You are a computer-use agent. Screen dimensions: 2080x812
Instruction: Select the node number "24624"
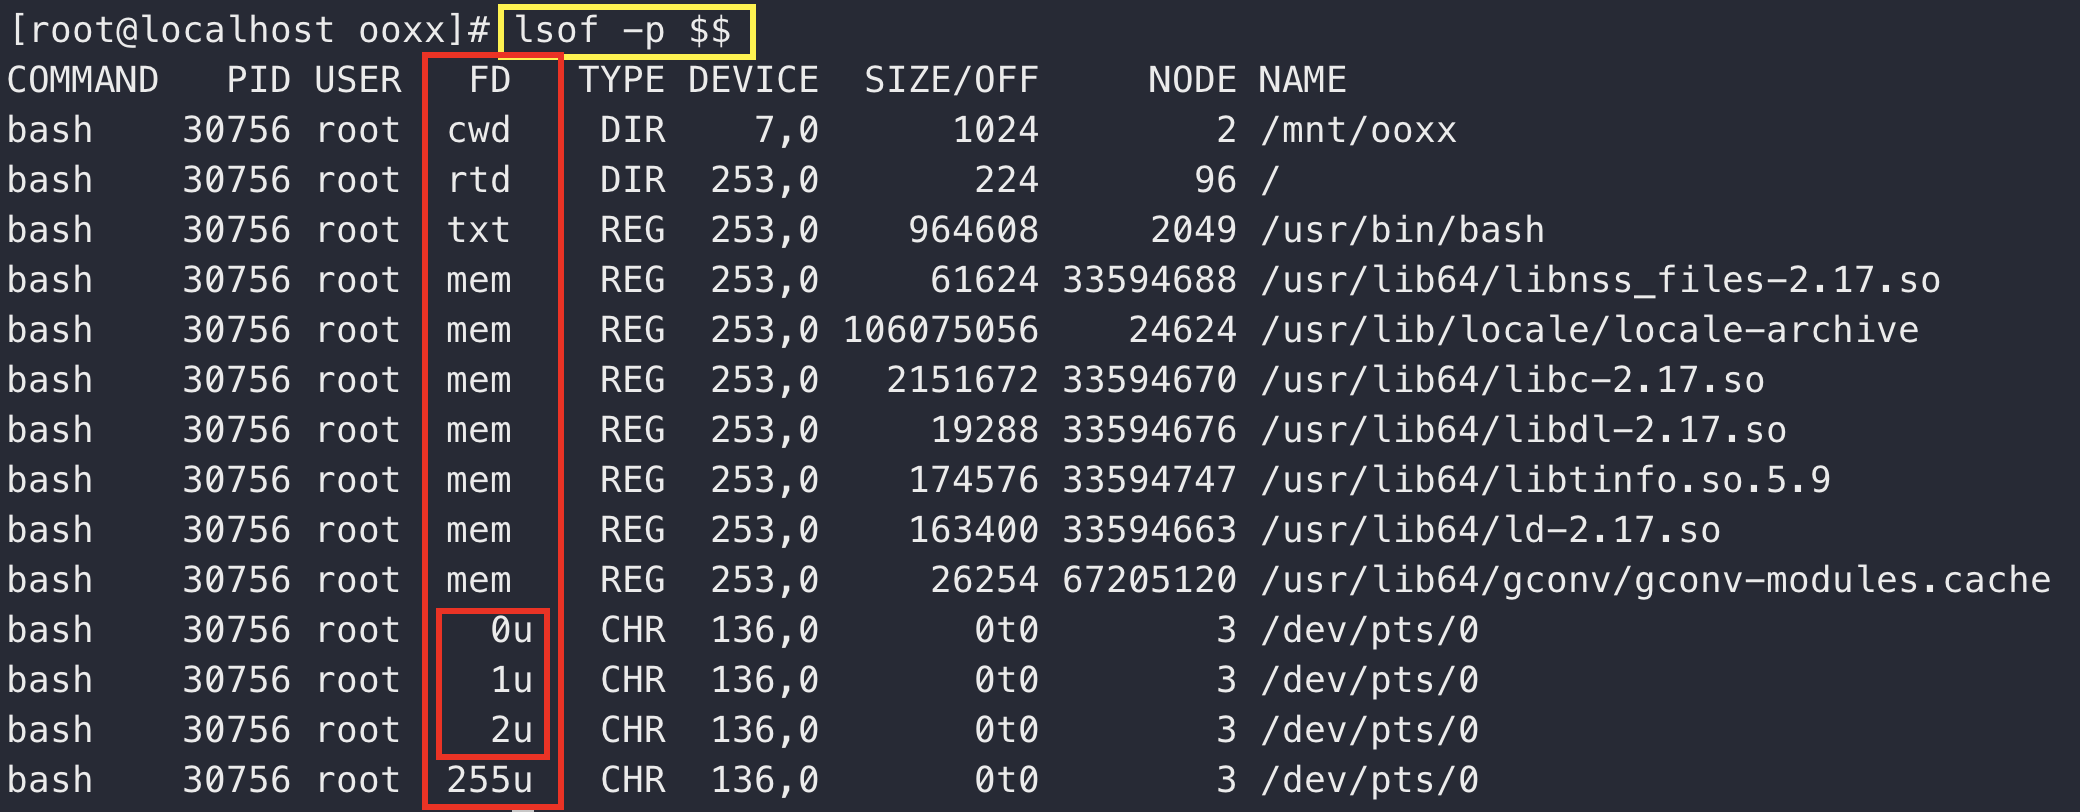(x=1182, y=330)
